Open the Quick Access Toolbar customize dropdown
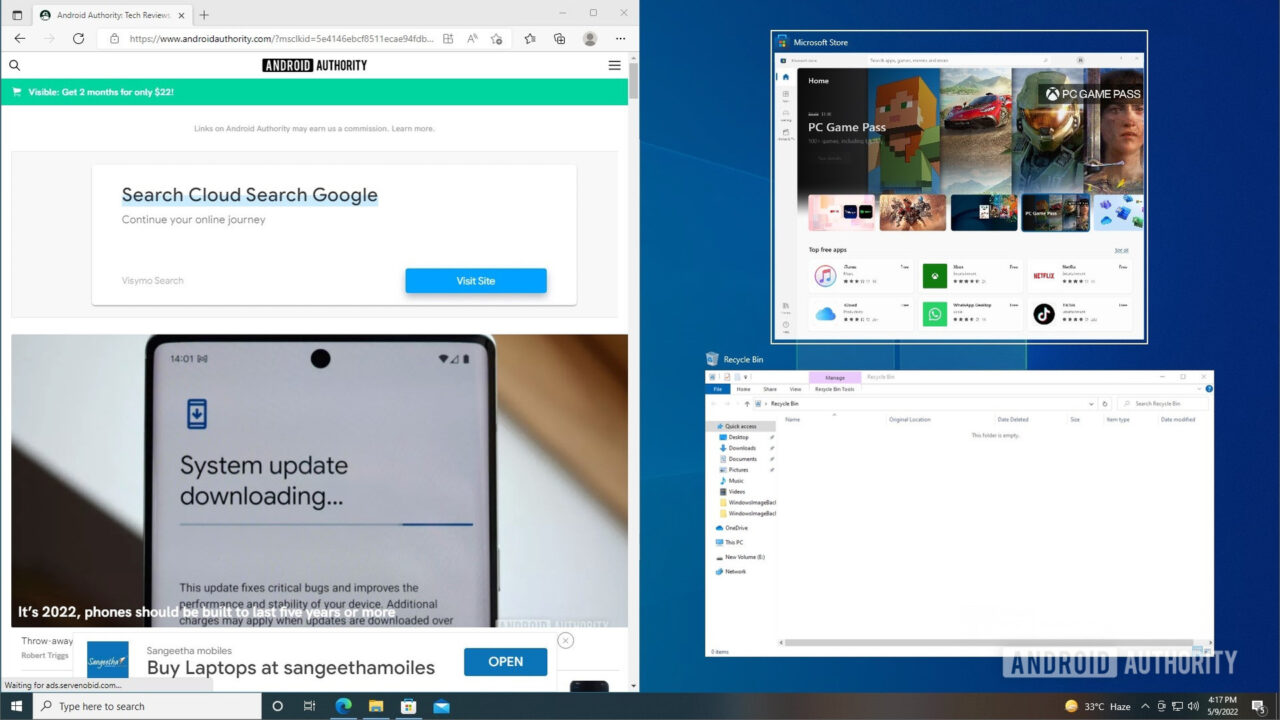1280x720 pixels. tap(746, 377)
